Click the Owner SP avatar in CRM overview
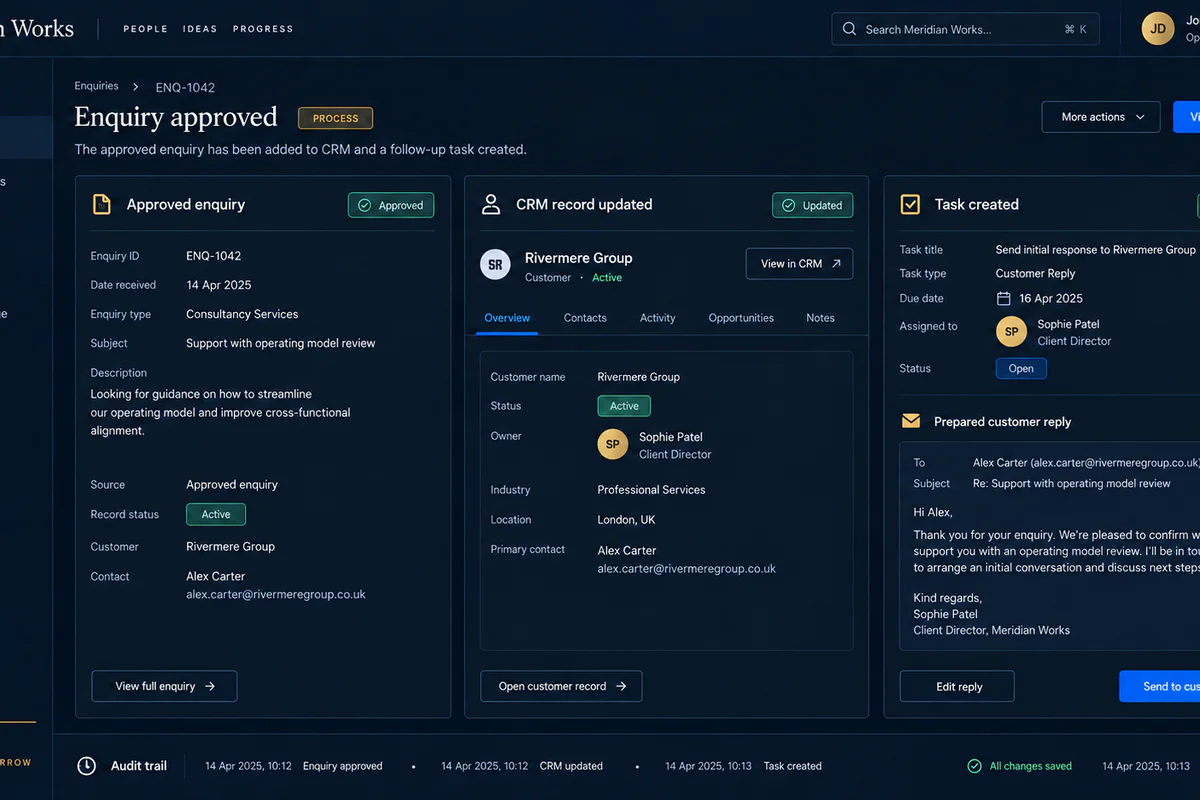The width and height of the screenshot is (1200, 800). click(x=613, y=444)
